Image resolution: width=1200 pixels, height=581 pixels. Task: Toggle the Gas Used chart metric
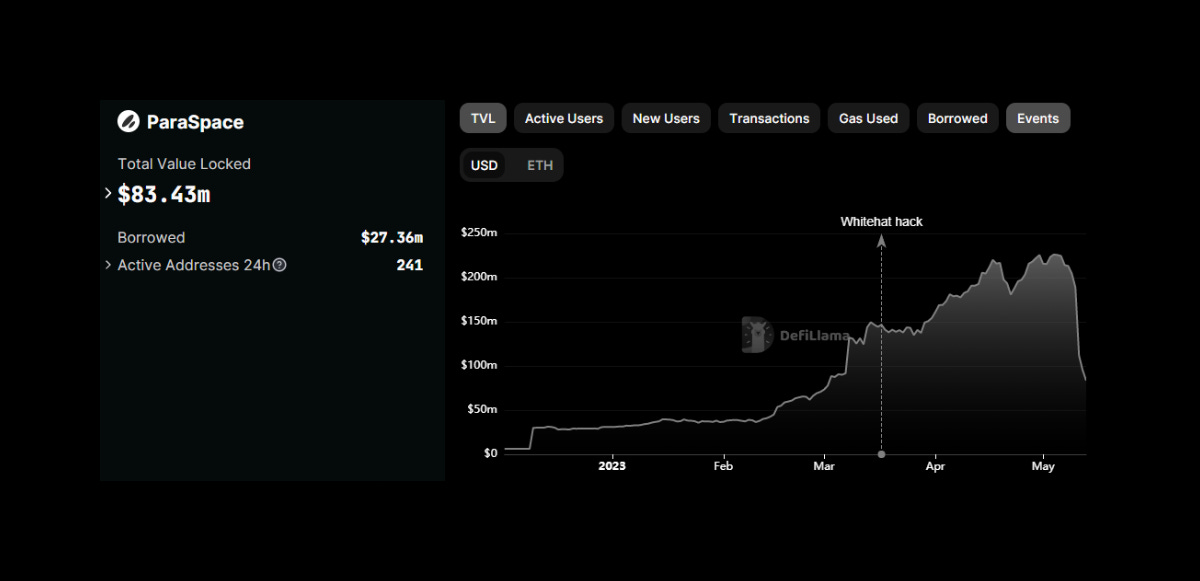pos(868,118)
